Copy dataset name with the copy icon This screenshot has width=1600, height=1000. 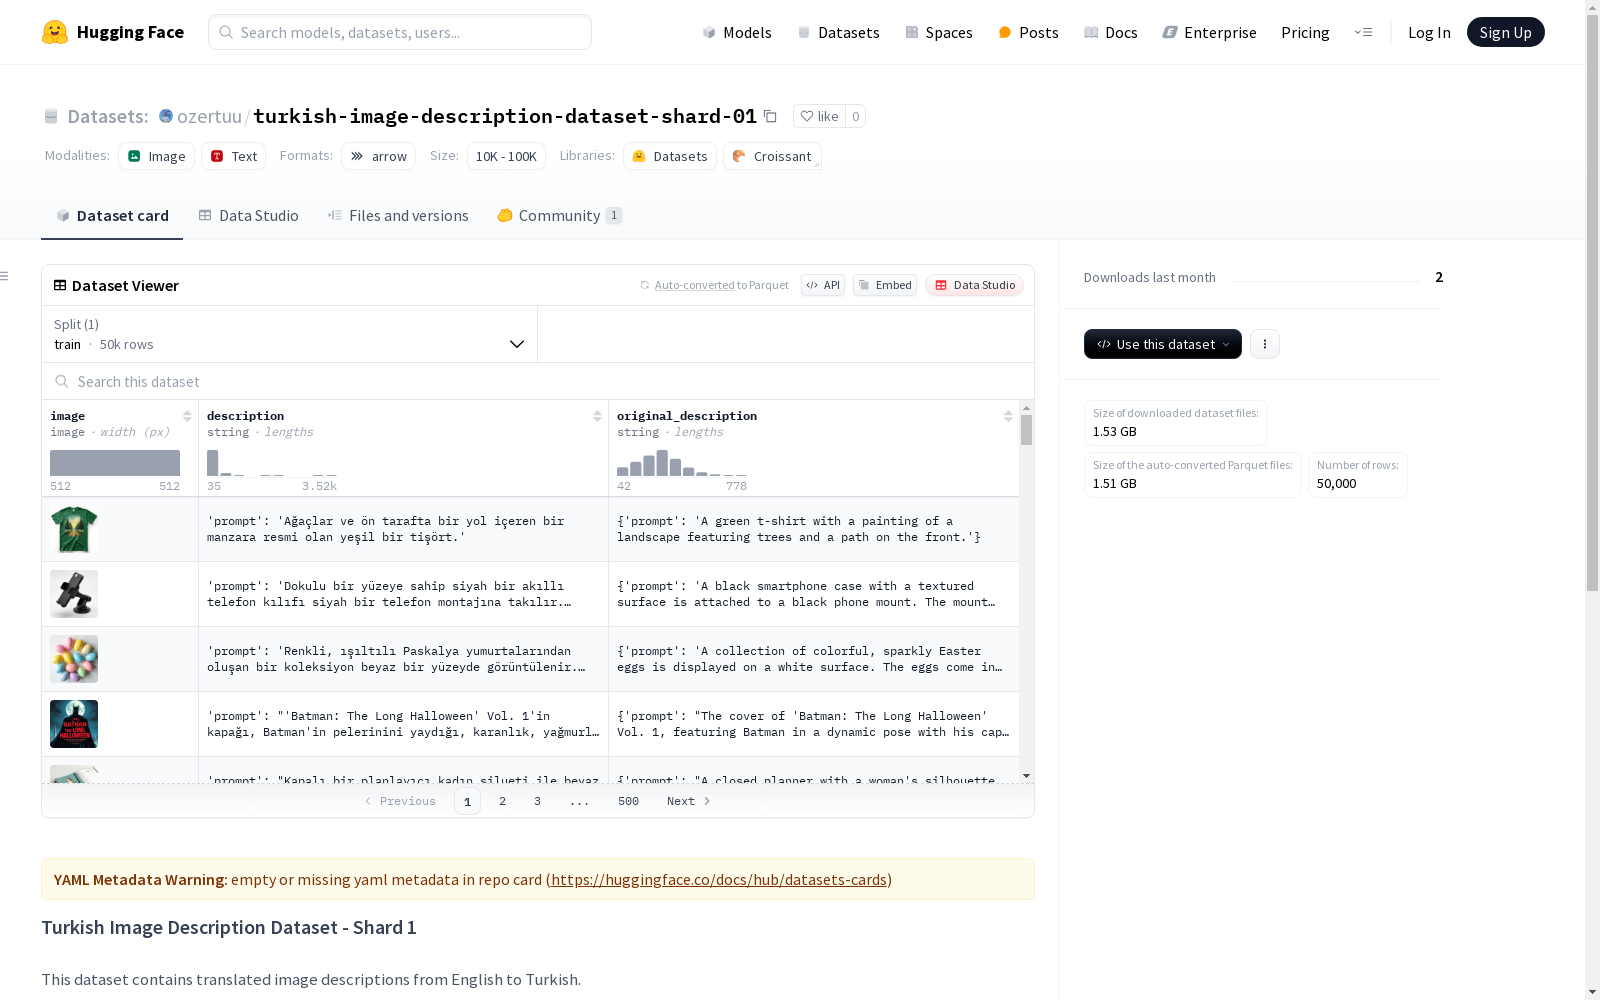coord(770,116)
